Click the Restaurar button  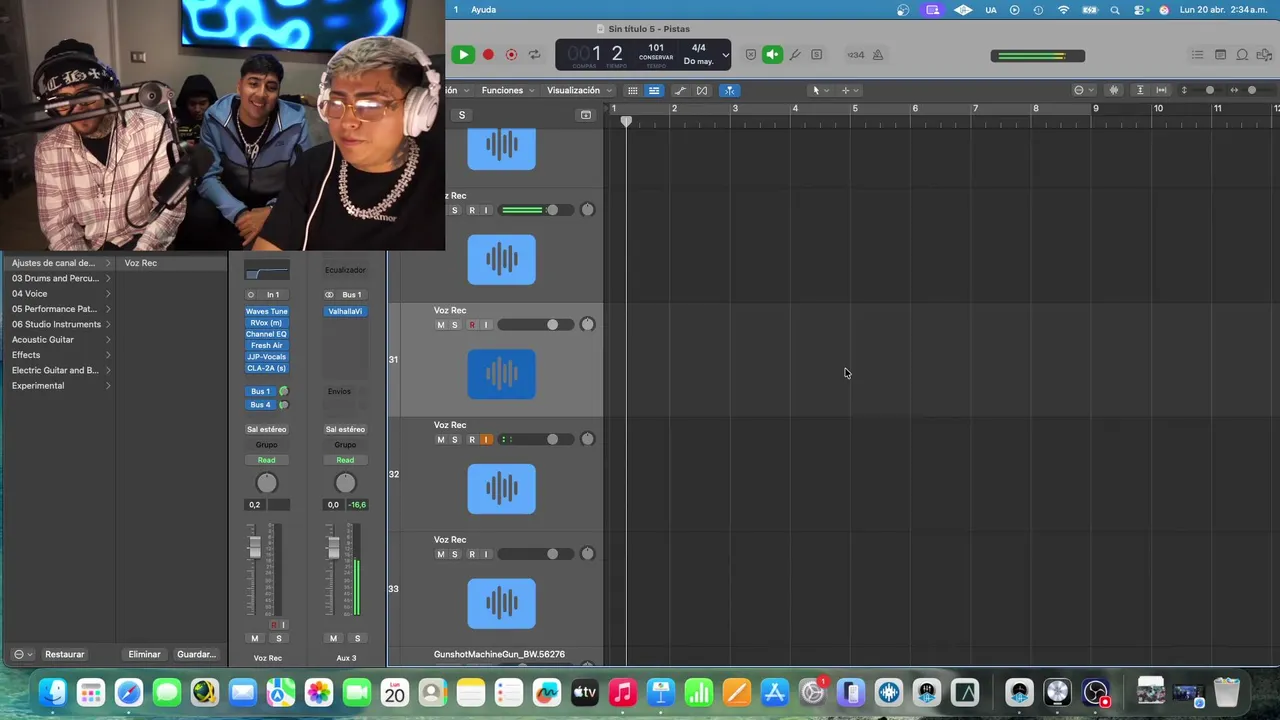(x=64, y=654)
